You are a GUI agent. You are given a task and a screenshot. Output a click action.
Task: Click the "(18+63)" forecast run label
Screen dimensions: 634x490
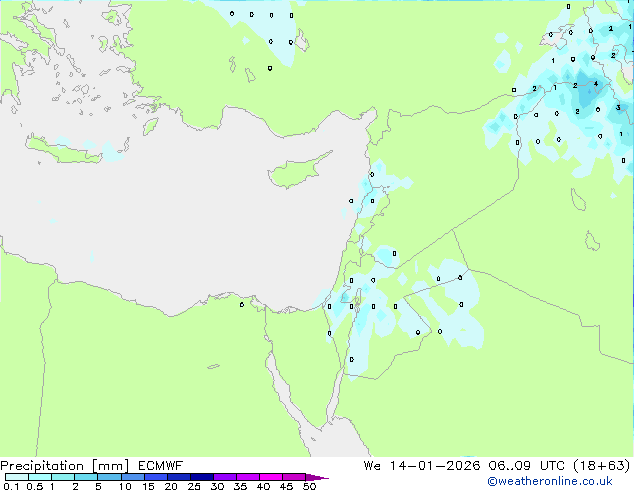[x=602, y=466]
